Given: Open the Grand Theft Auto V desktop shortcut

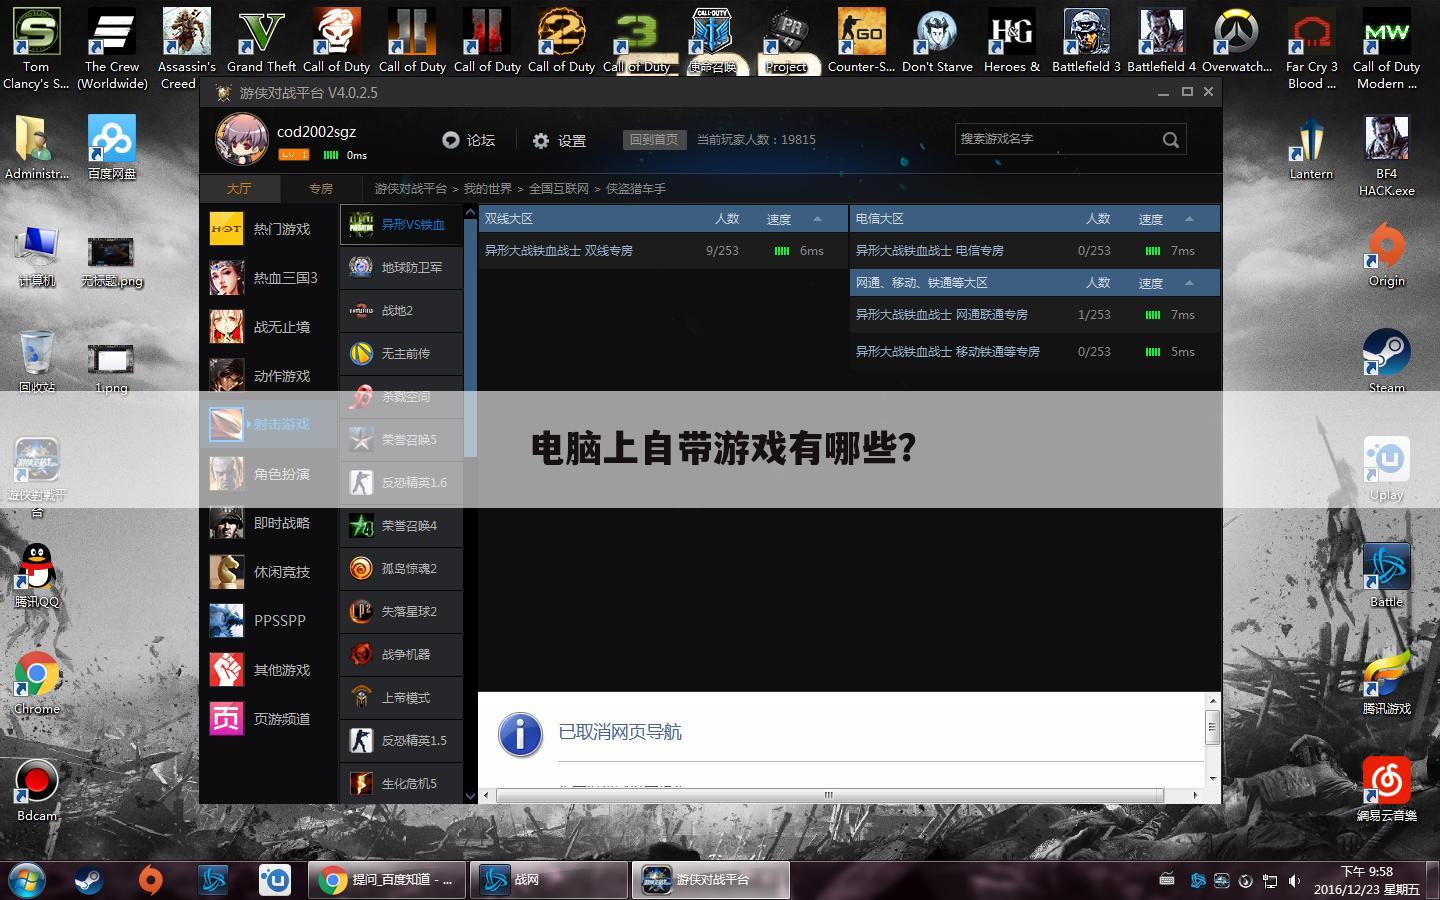Looking at the screenshot, I should tap(261, 42).
